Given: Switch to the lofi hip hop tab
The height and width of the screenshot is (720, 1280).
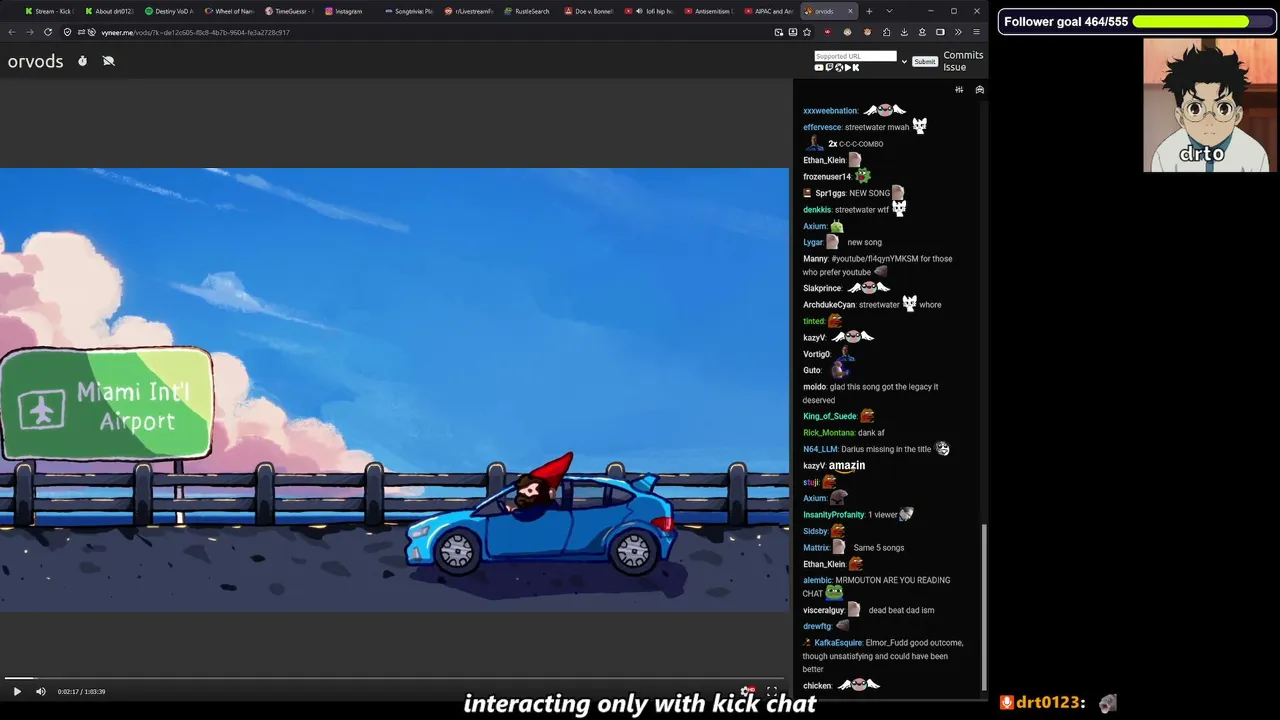Looking at the screenshot, I should tap(649, 11).
